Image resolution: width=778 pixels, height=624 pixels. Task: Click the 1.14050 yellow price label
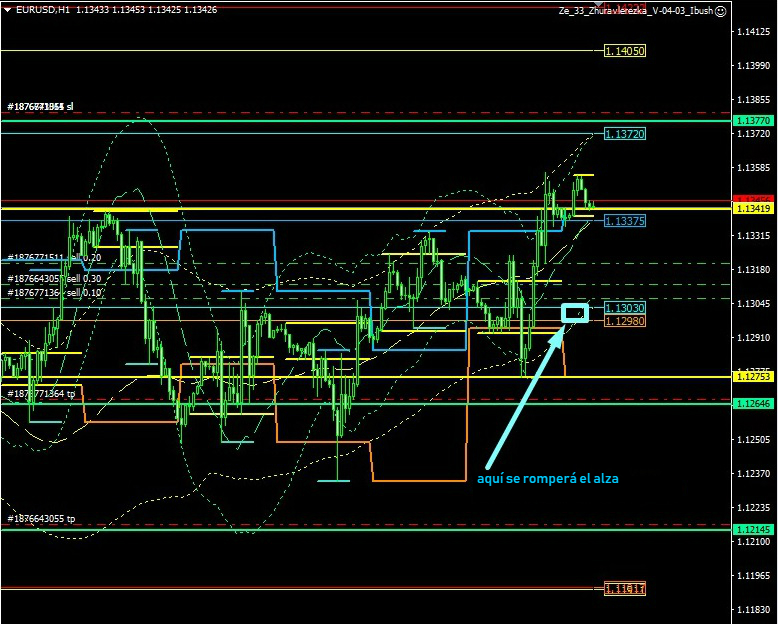[x=624, y=50]
